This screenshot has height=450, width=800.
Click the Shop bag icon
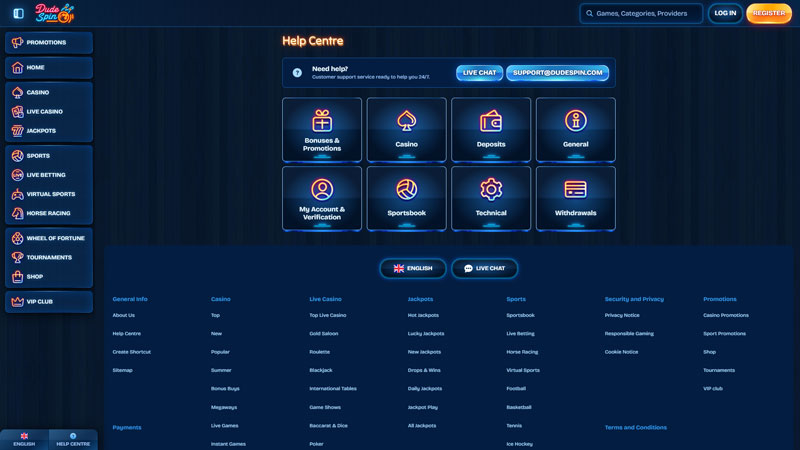(17, 277)
